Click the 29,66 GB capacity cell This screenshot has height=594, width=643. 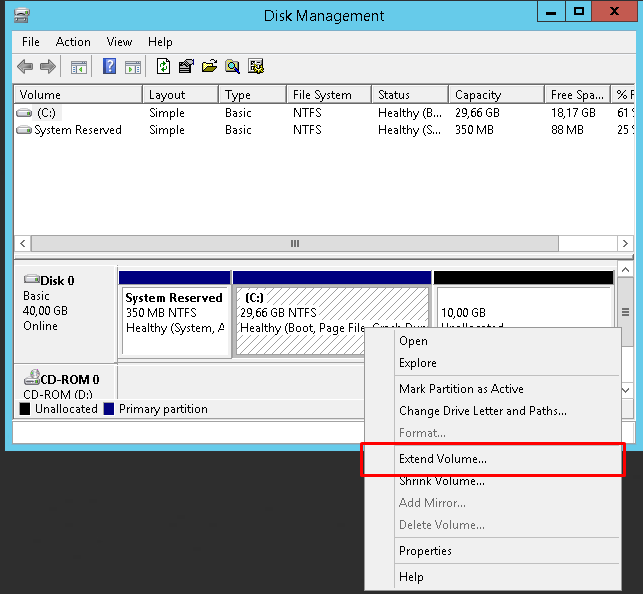(477, 113)
